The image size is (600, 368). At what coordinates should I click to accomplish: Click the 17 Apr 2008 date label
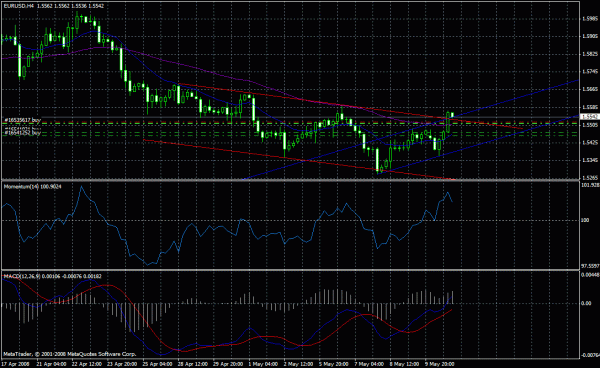coord(16,364)
